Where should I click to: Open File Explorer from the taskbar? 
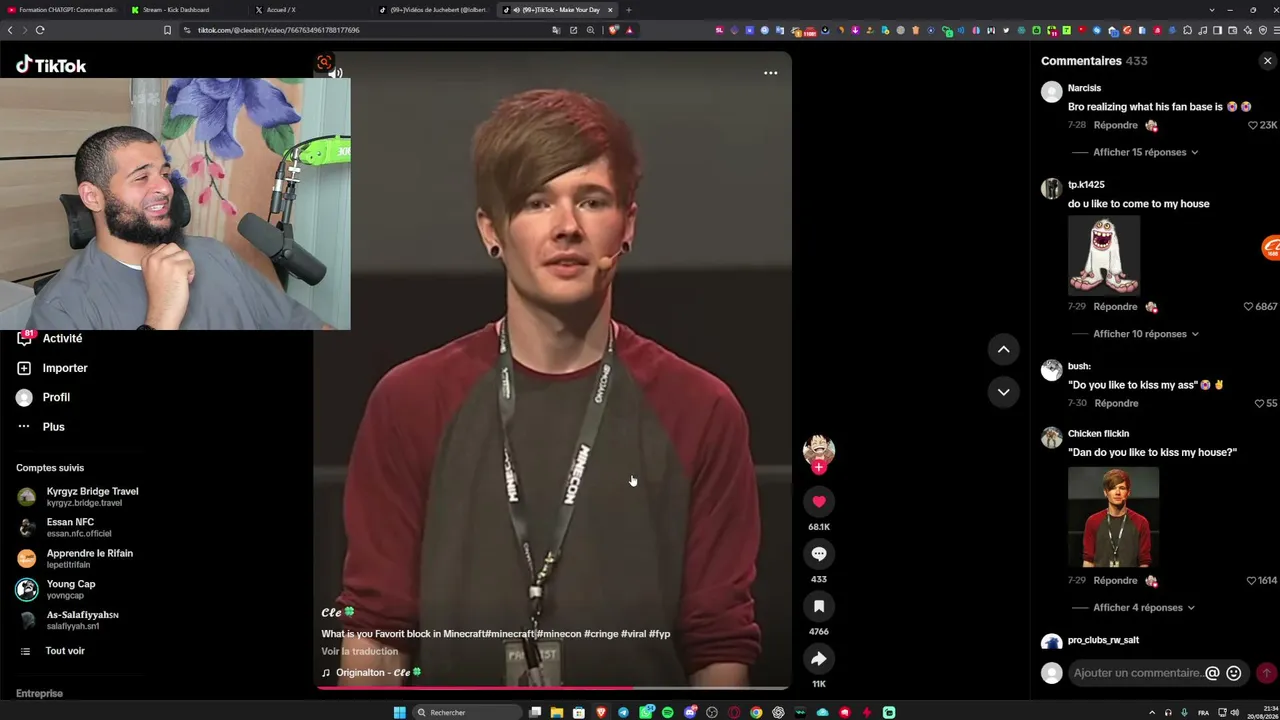(557, 712)
